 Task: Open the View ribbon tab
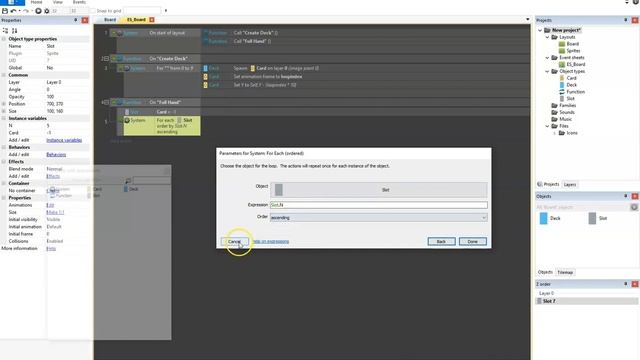(x=58, y=2)
